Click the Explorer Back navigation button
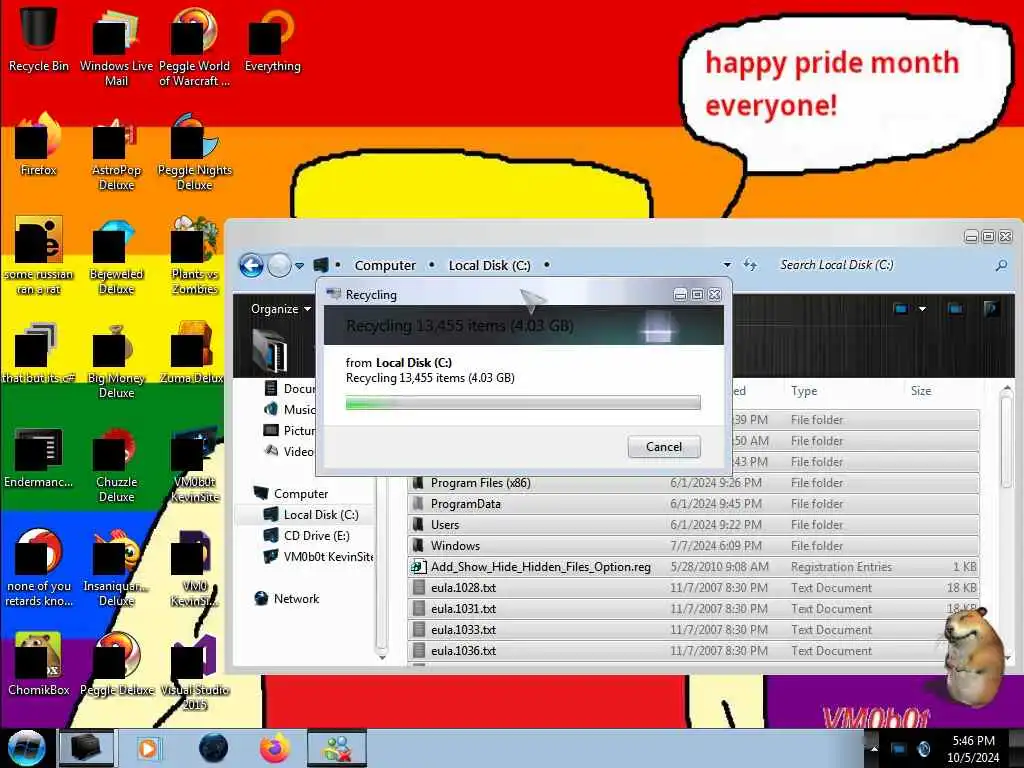Viewport: 1024px width, 768px height. click(251, 266)
